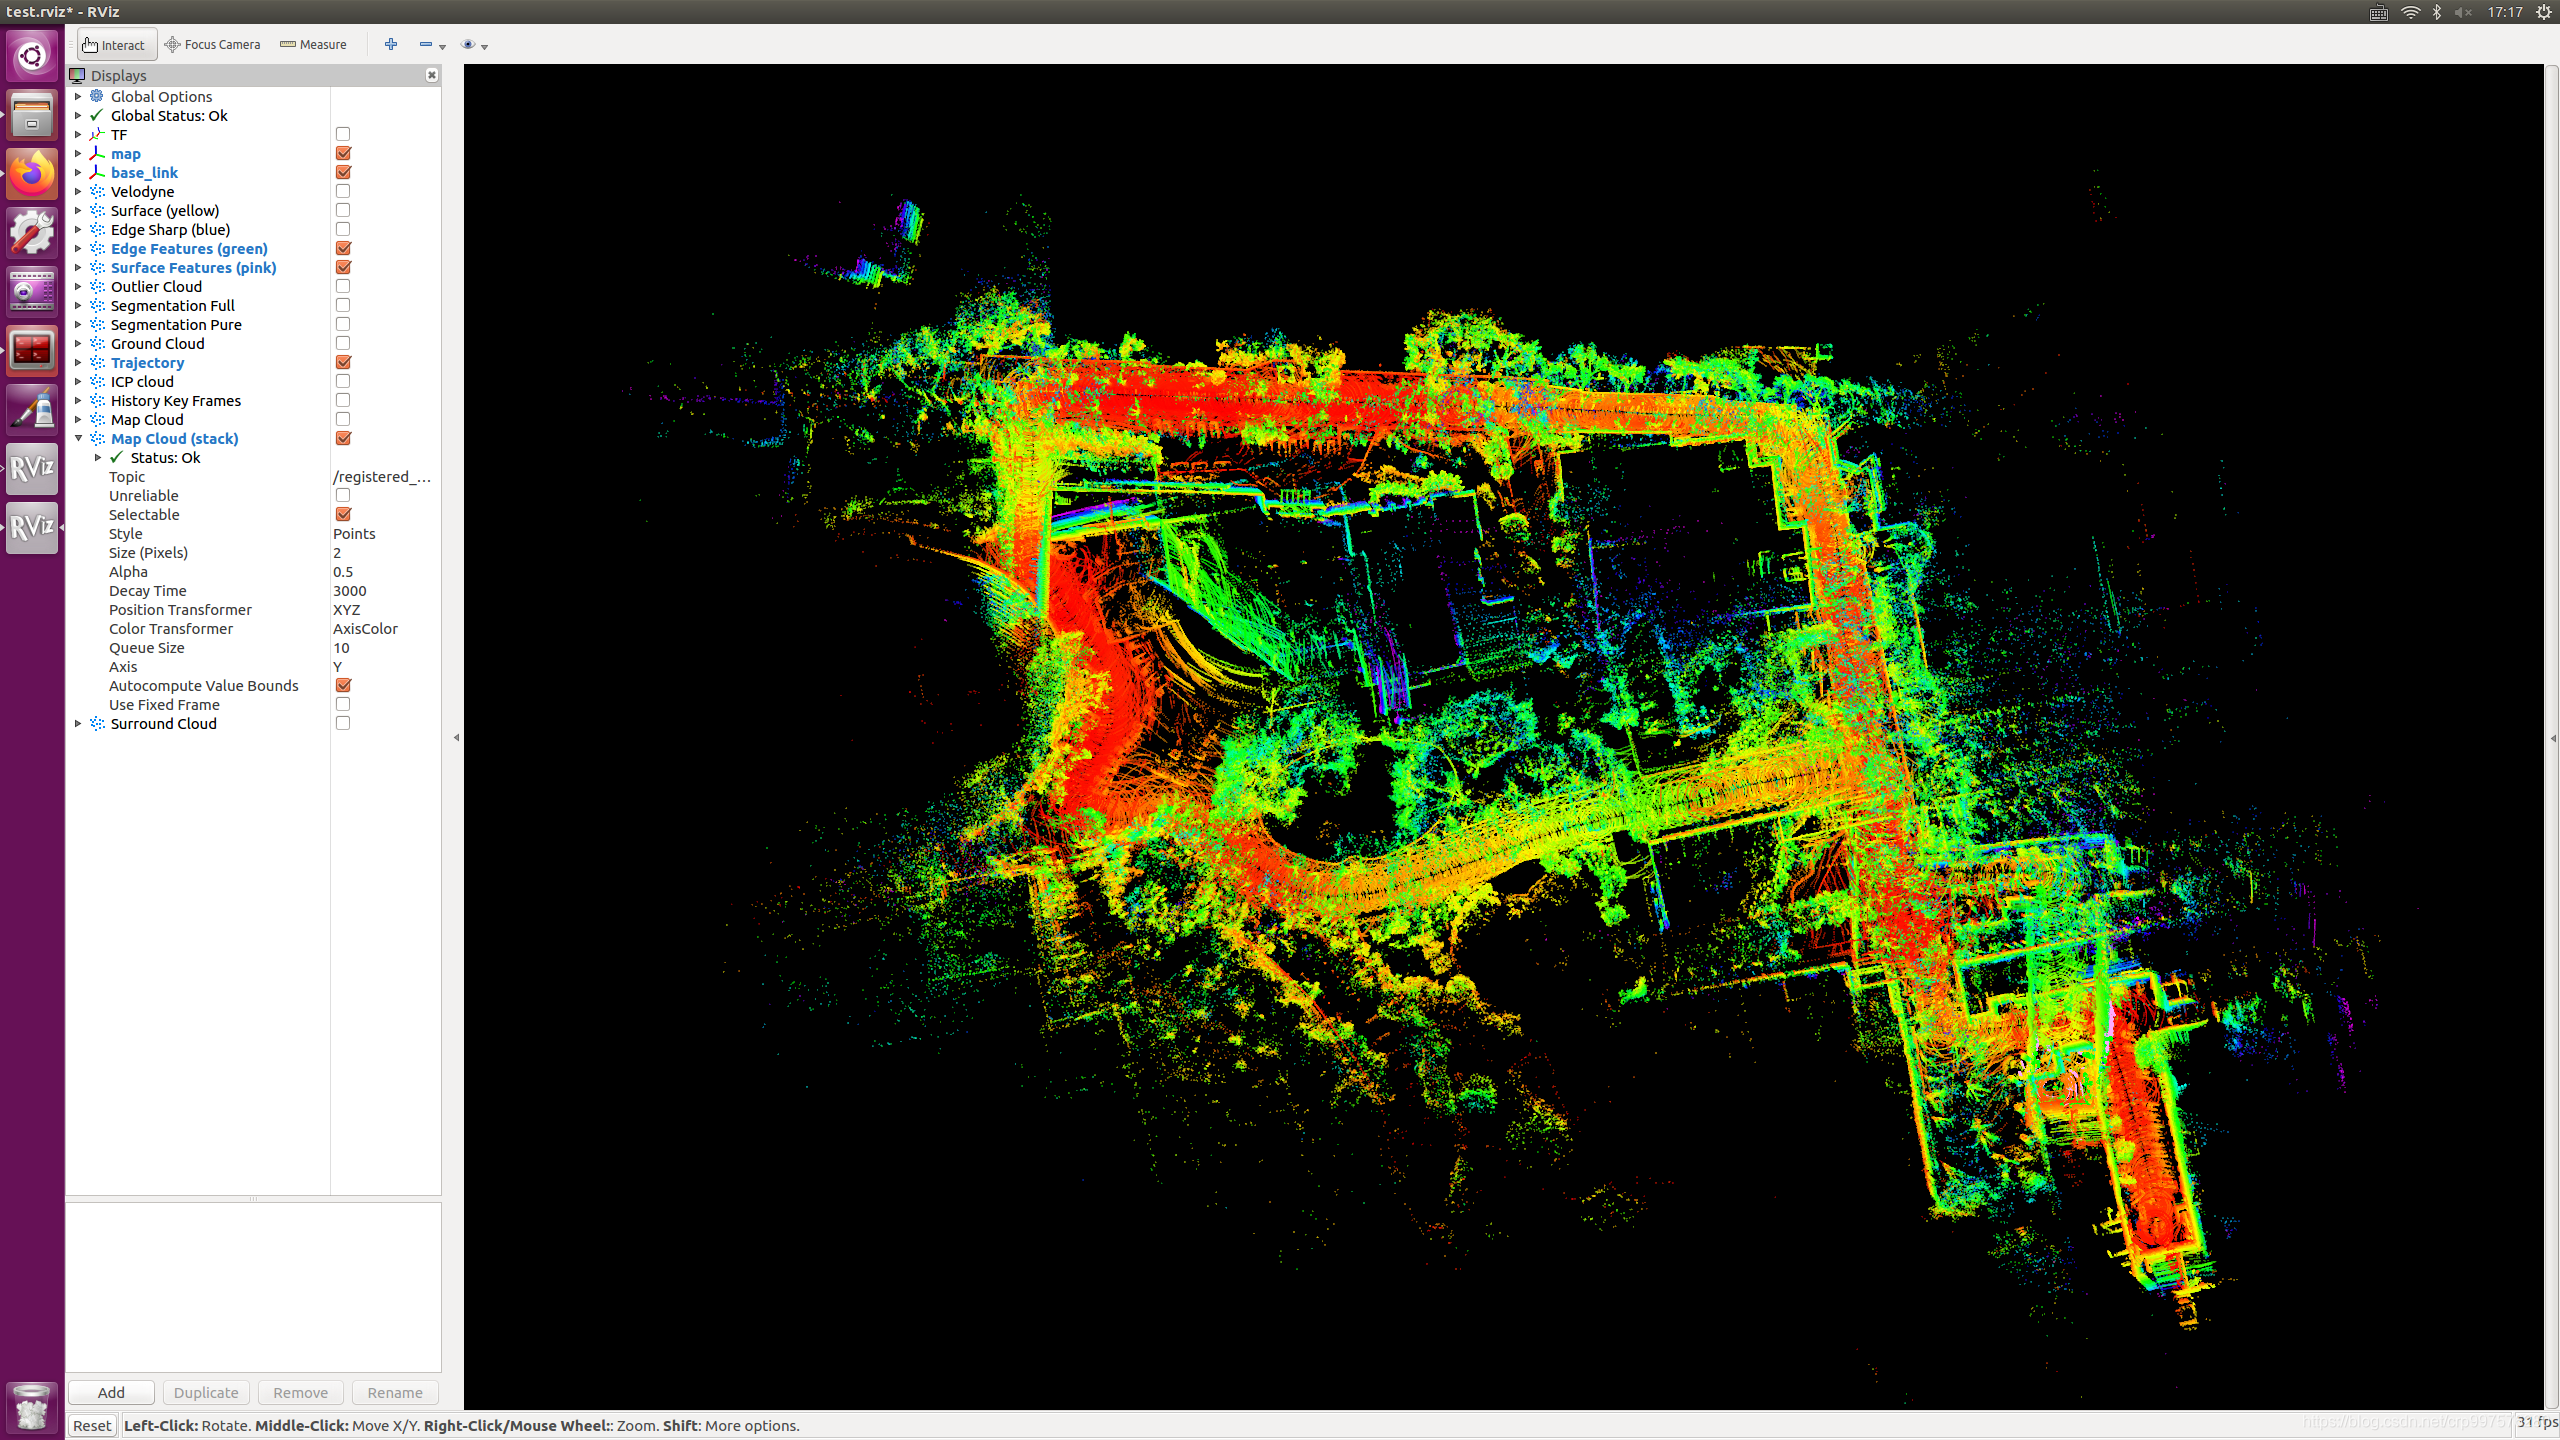This screenshot has width=2560, height=1440.
Task: Click the Add display button
Action: click(111, 1392)
